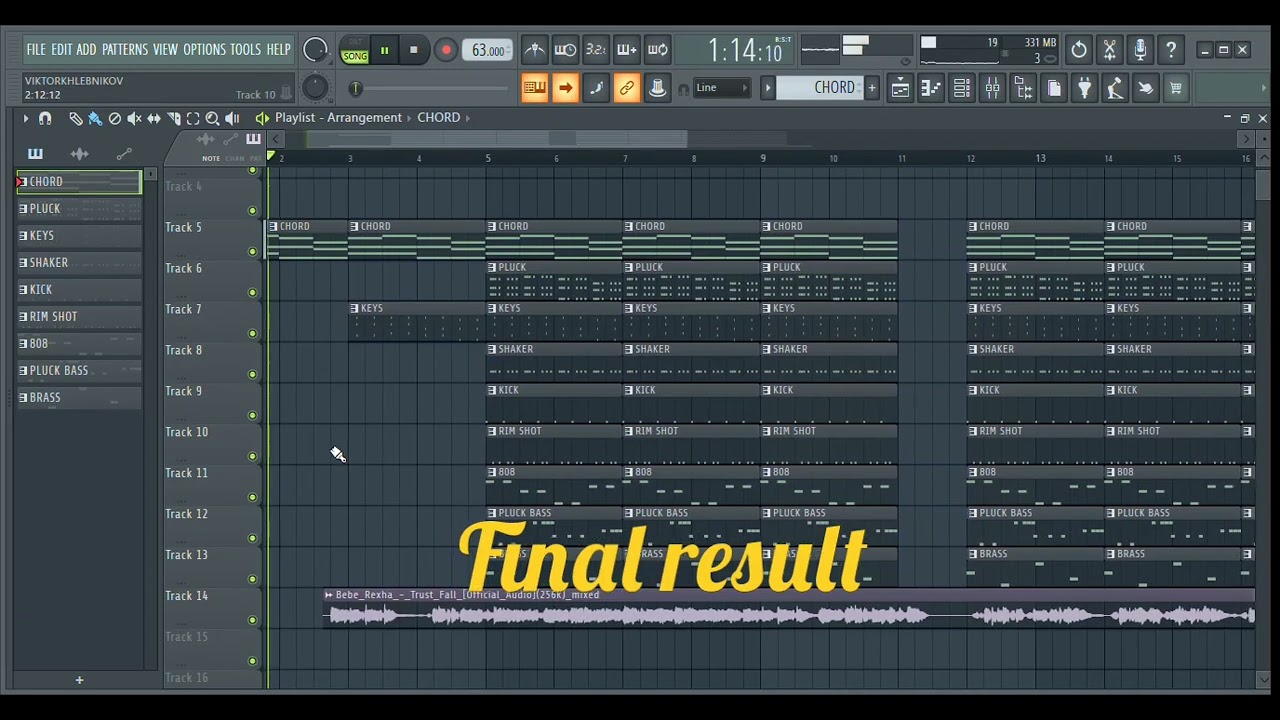
Task: Toggle mute on Track 5
Action: (x=252, y=252)
